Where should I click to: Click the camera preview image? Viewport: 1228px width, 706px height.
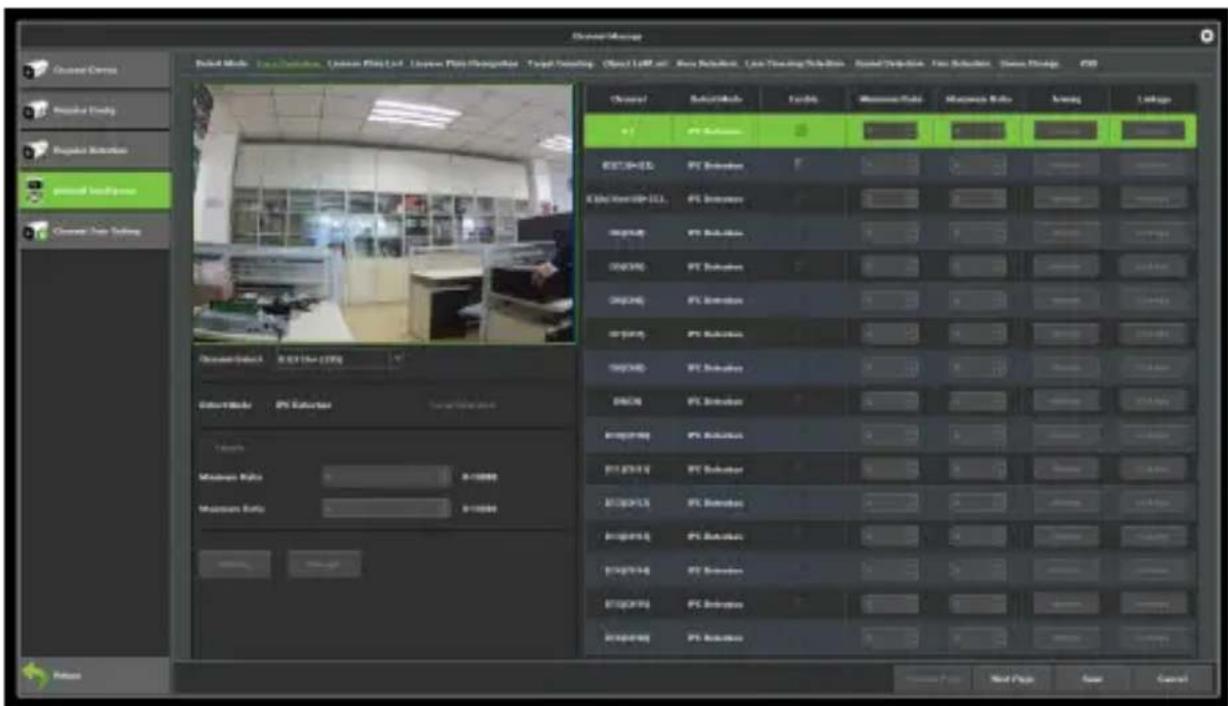point(383,213)
